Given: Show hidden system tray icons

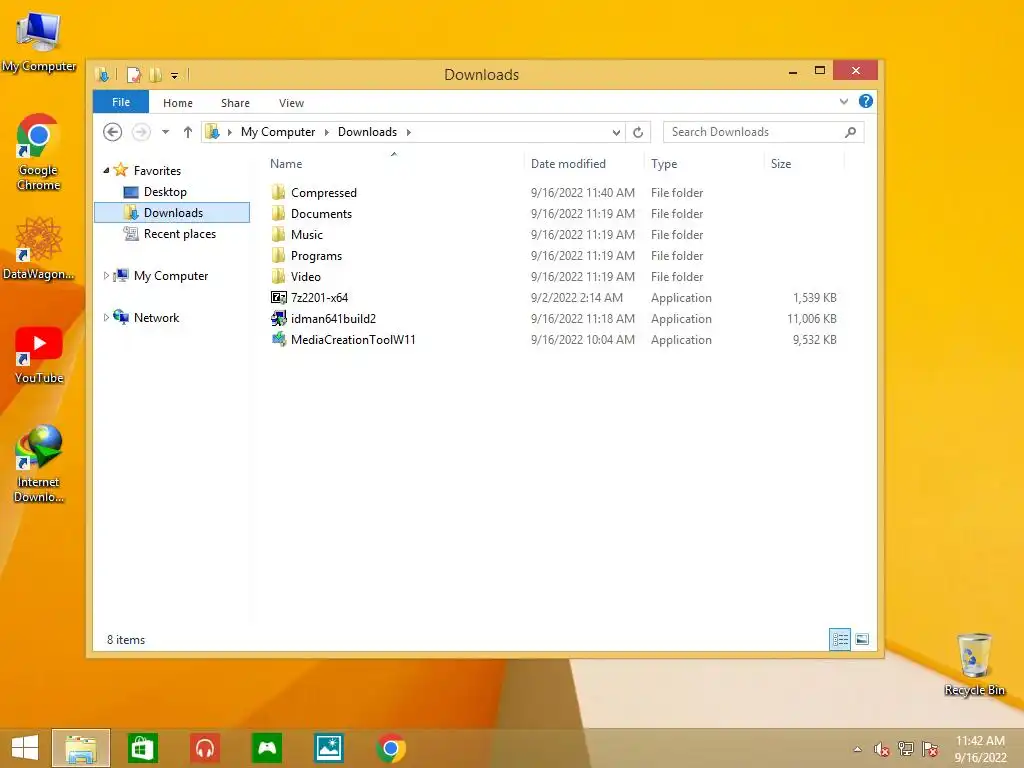Looking at the screenshot, I should [857, 749].
